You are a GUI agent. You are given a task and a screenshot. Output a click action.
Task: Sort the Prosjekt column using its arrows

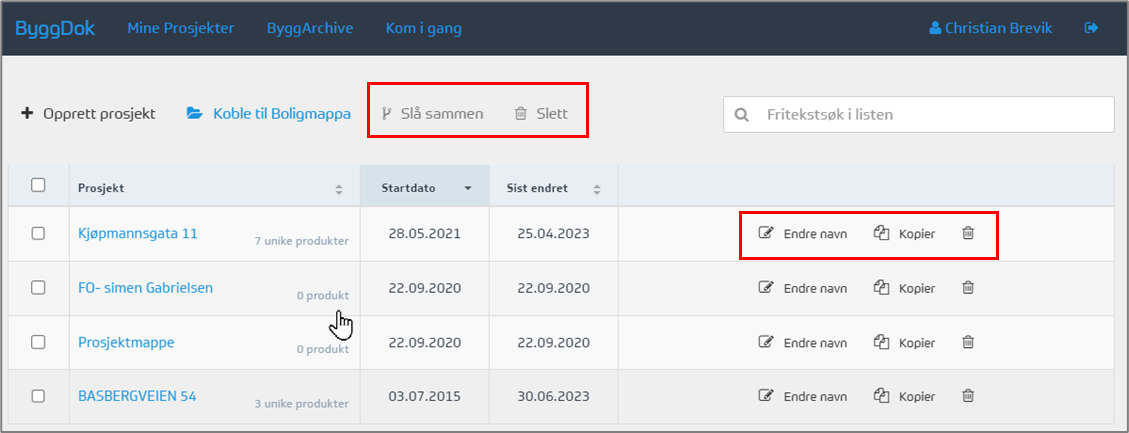338,189
